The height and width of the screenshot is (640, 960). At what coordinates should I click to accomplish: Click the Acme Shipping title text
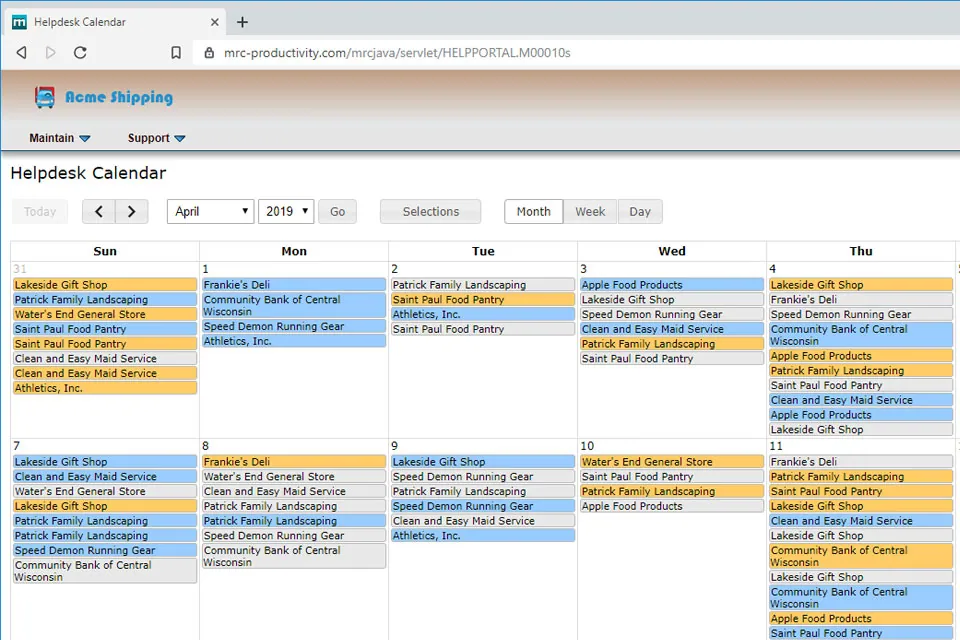pos(119,97)
